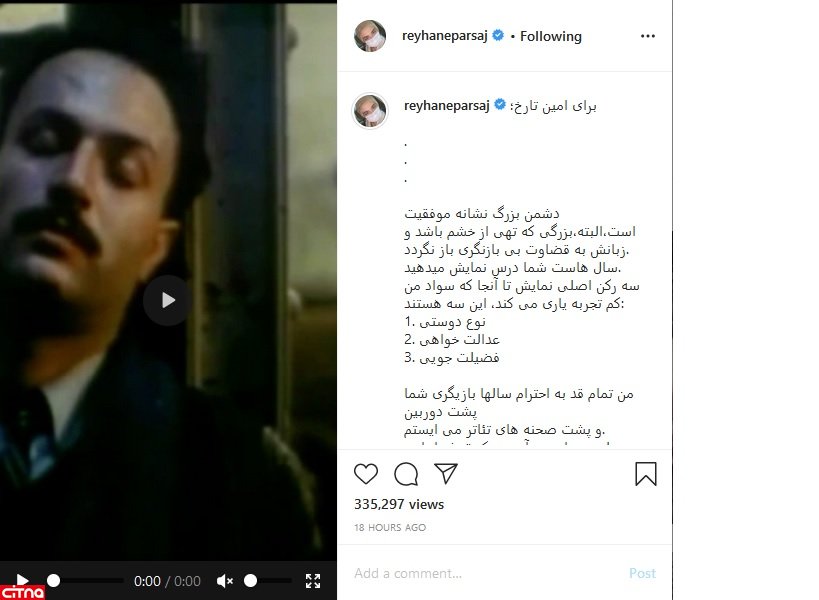The width and height of the screenshot is (819, 600).
Task: Enter fullscreen with the expand icon
Action: pos(313,581)
